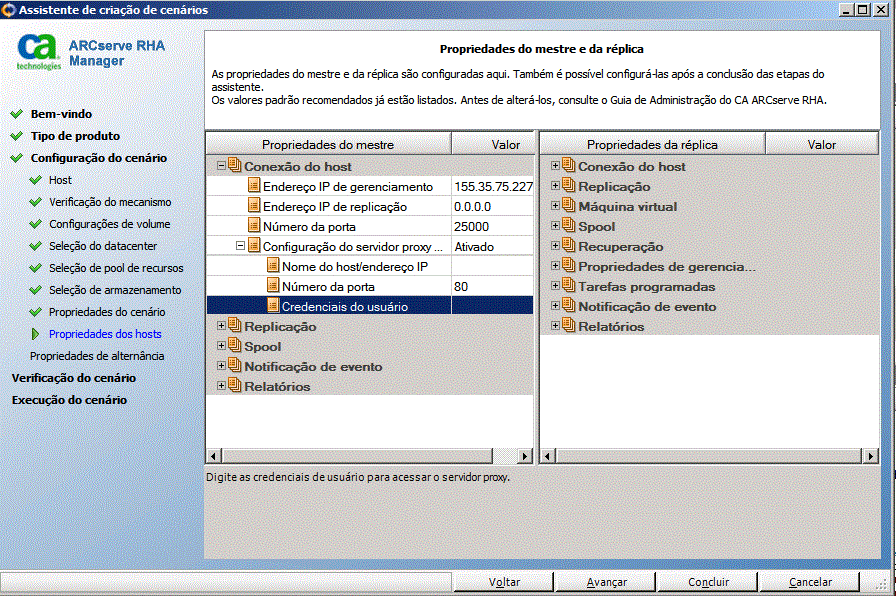Viewport: 896px width, 596px height.
Task: Click the master Replicação folder icon
Action: point(235,325)
